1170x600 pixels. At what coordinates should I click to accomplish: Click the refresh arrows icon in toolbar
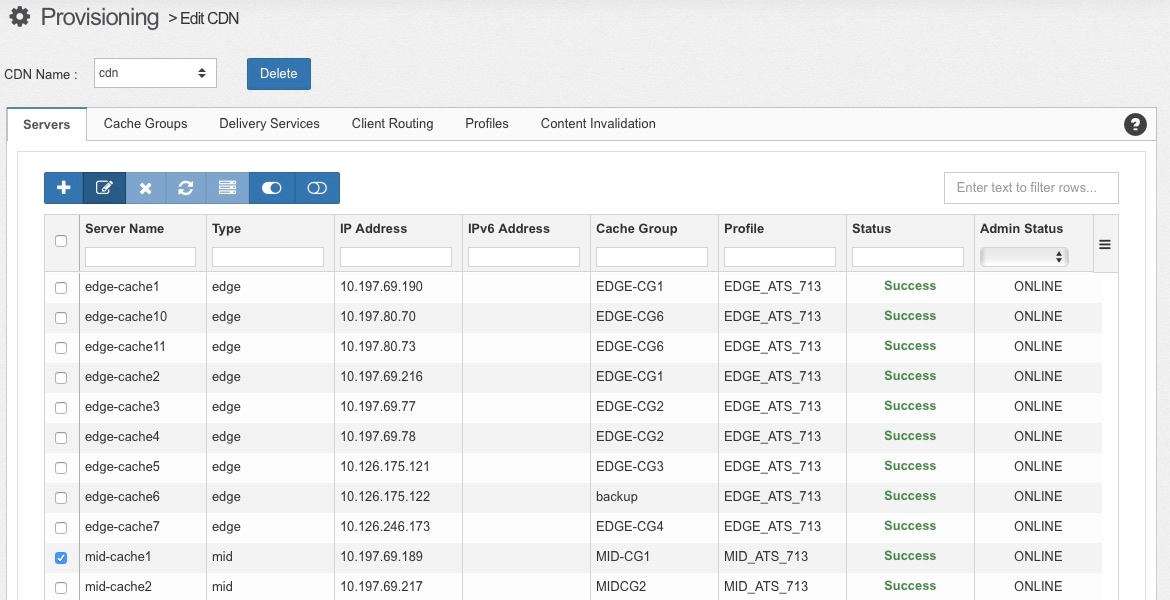[186, 188]
